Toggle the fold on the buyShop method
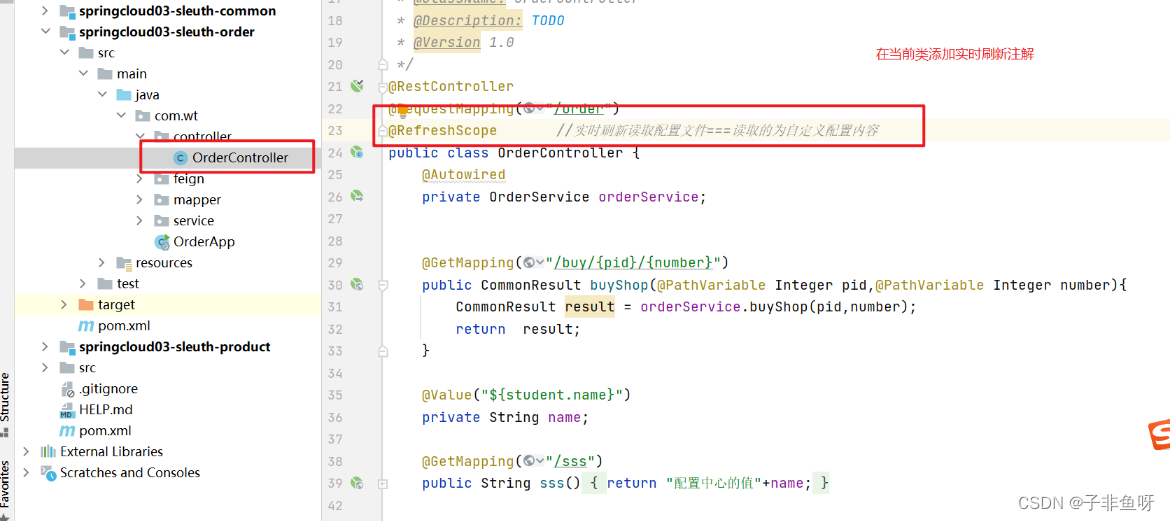 (x=383, y=285)
